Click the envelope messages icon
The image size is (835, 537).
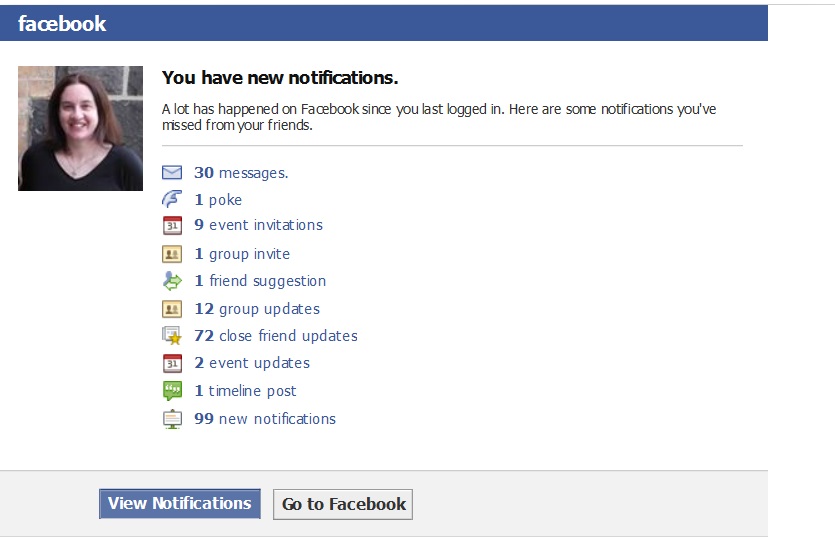tap(172, 173)
